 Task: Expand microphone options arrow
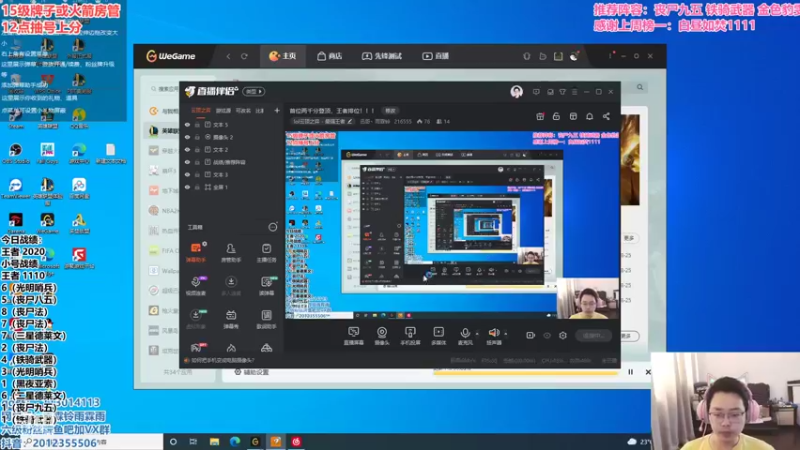[477, 334]
